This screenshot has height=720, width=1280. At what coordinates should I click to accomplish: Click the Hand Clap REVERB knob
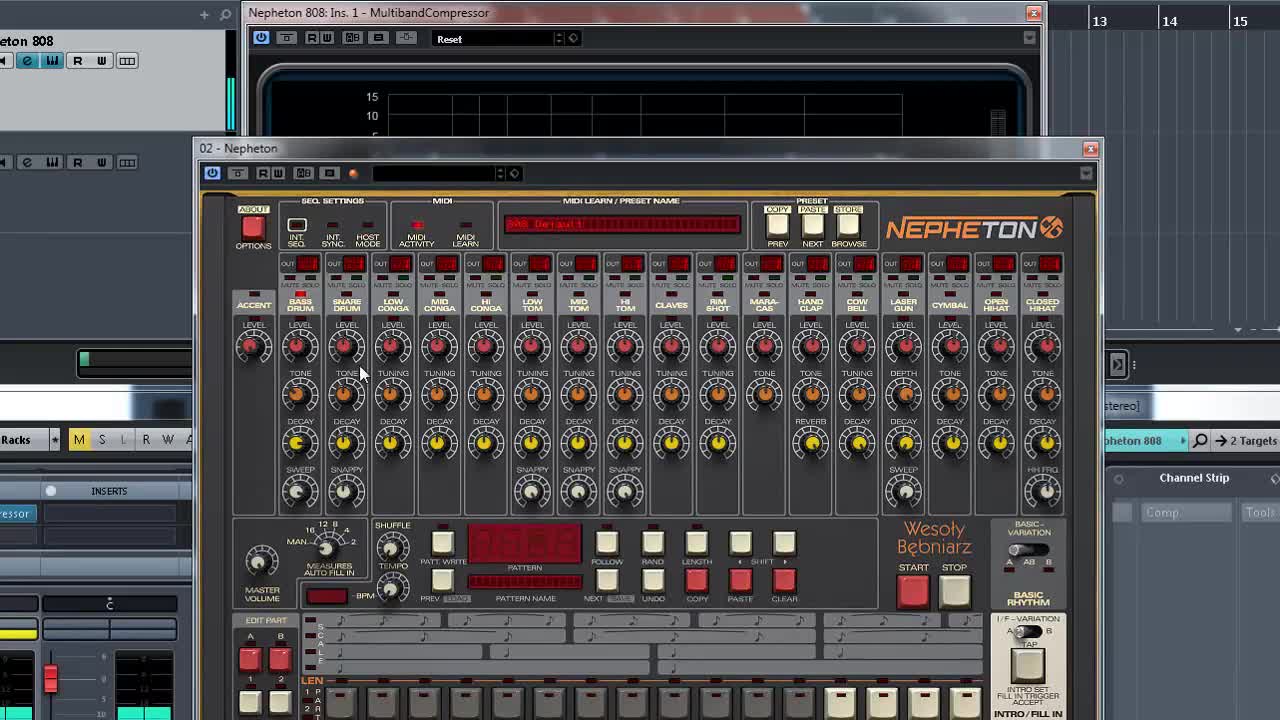point(811,443)
